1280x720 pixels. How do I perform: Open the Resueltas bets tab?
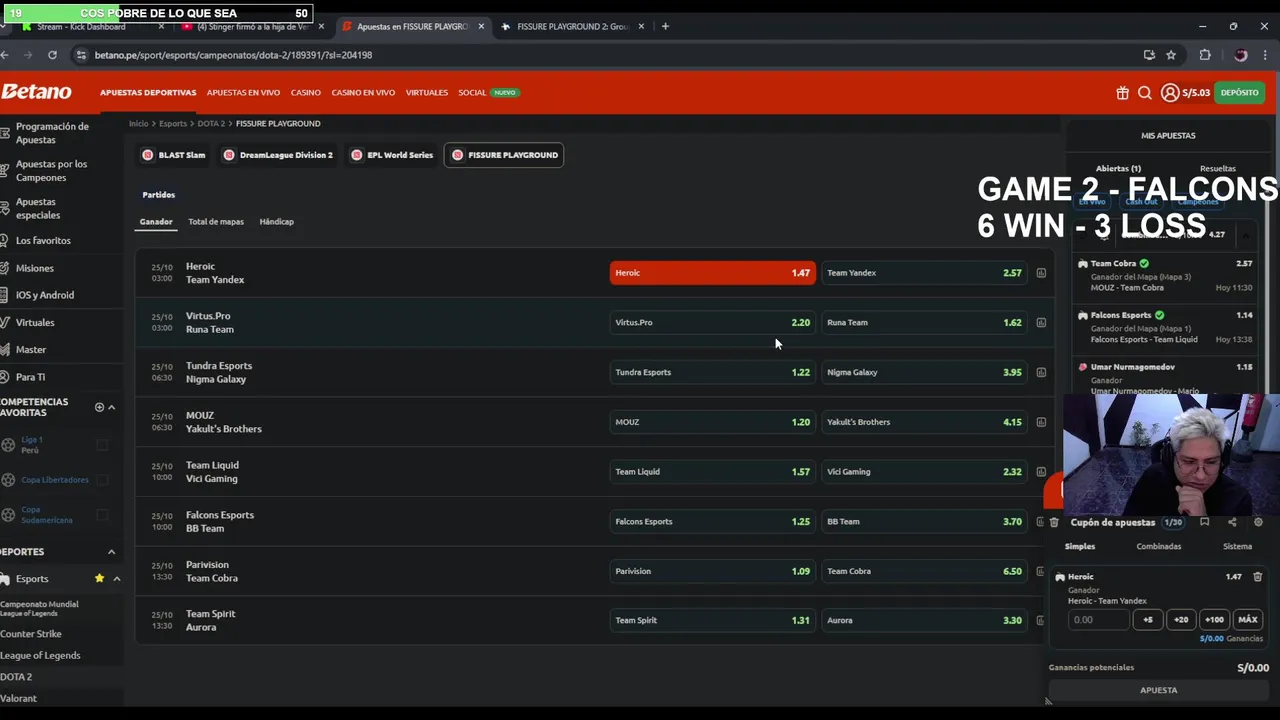1218,169
